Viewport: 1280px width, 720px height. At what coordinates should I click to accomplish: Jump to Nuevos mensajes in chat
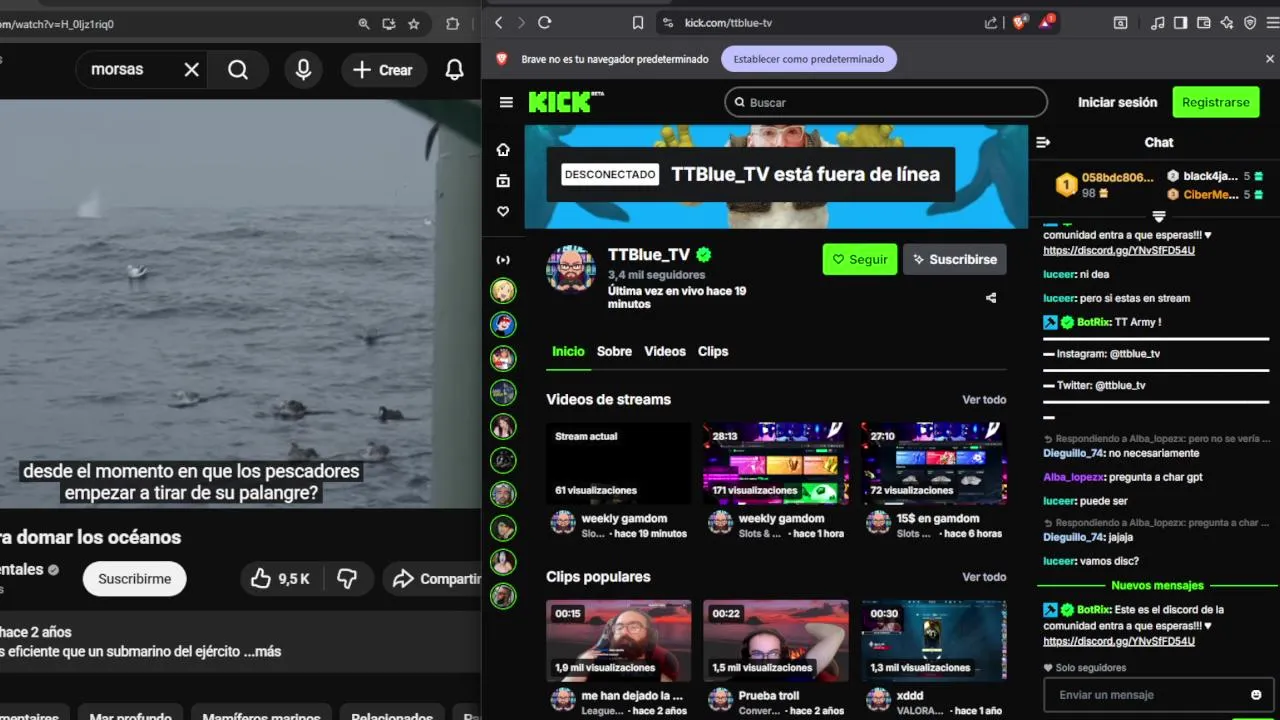point(1157,585)
